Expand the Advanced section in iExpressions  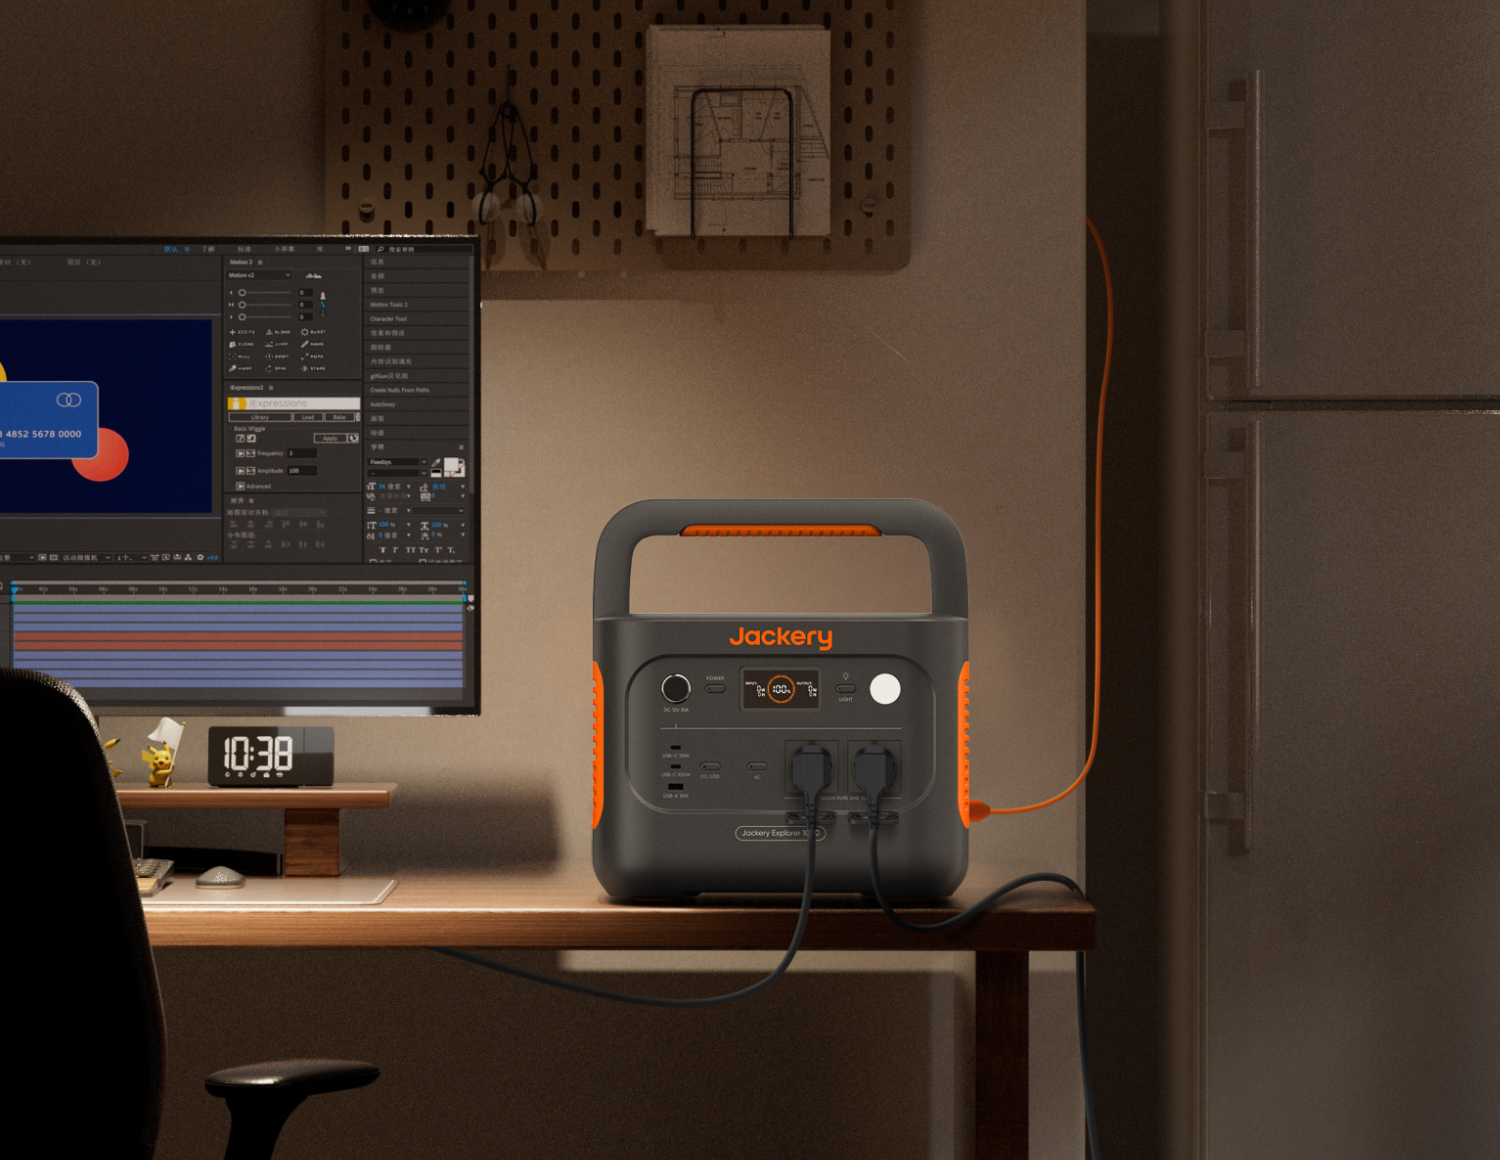240,486
